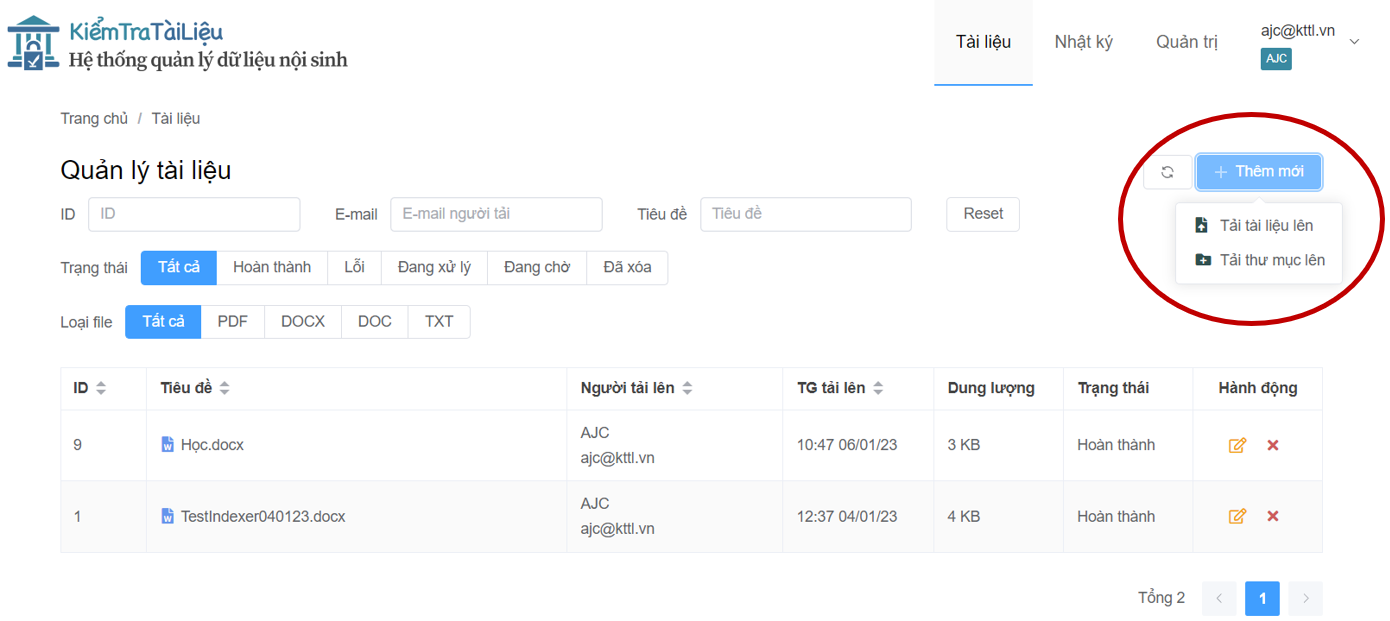
Task: Delete the Học.docx document
Action: tap(1273, 445)
